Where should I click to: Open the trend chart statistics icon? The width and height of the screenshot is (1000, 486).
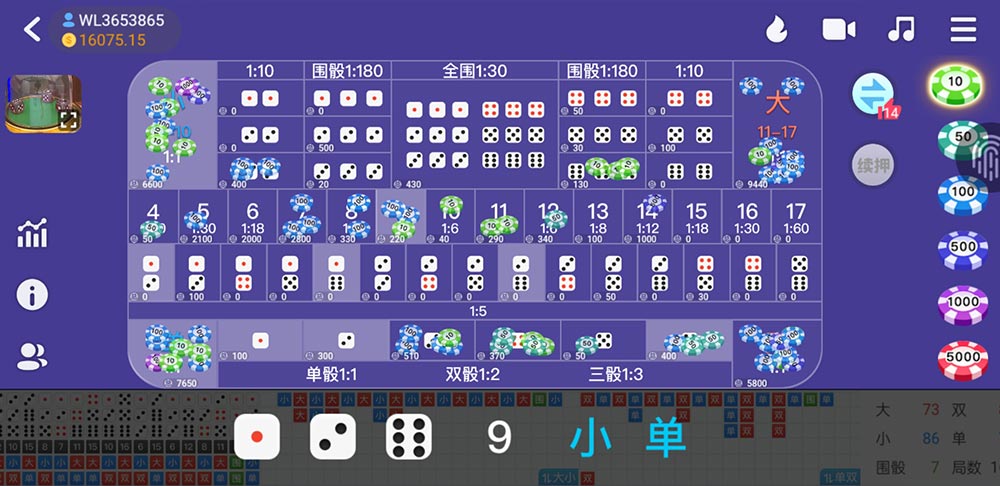coord(33,234)
